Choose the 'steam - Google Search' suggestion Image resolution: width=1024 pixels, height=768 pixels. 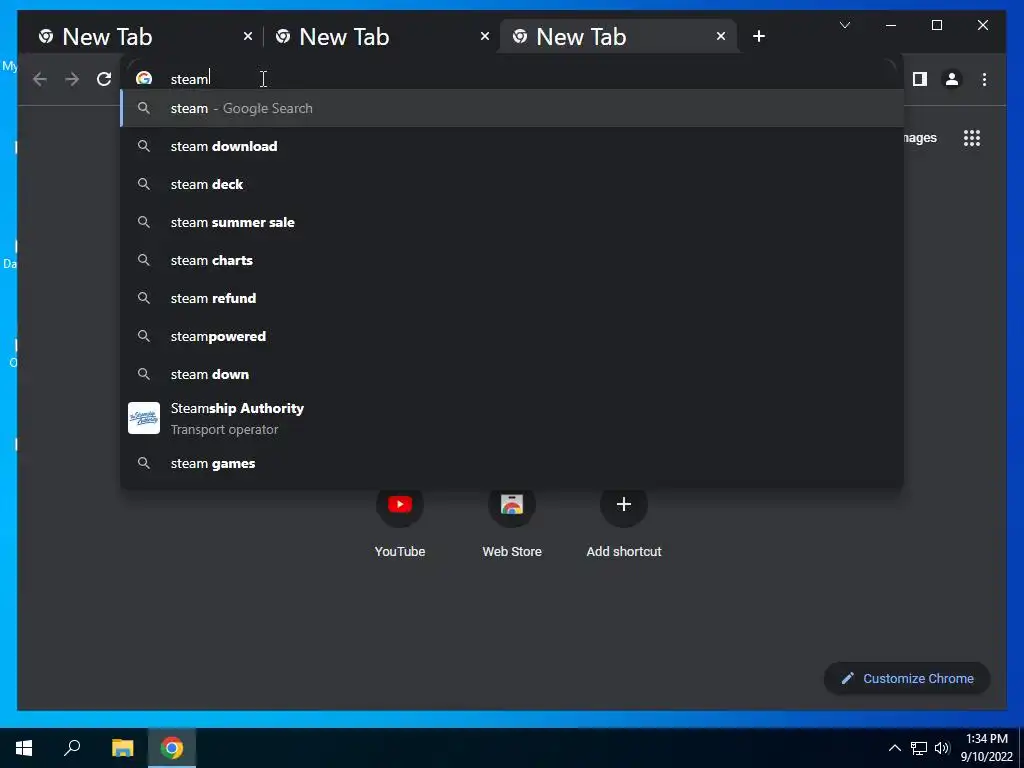(x=512, y=108)
